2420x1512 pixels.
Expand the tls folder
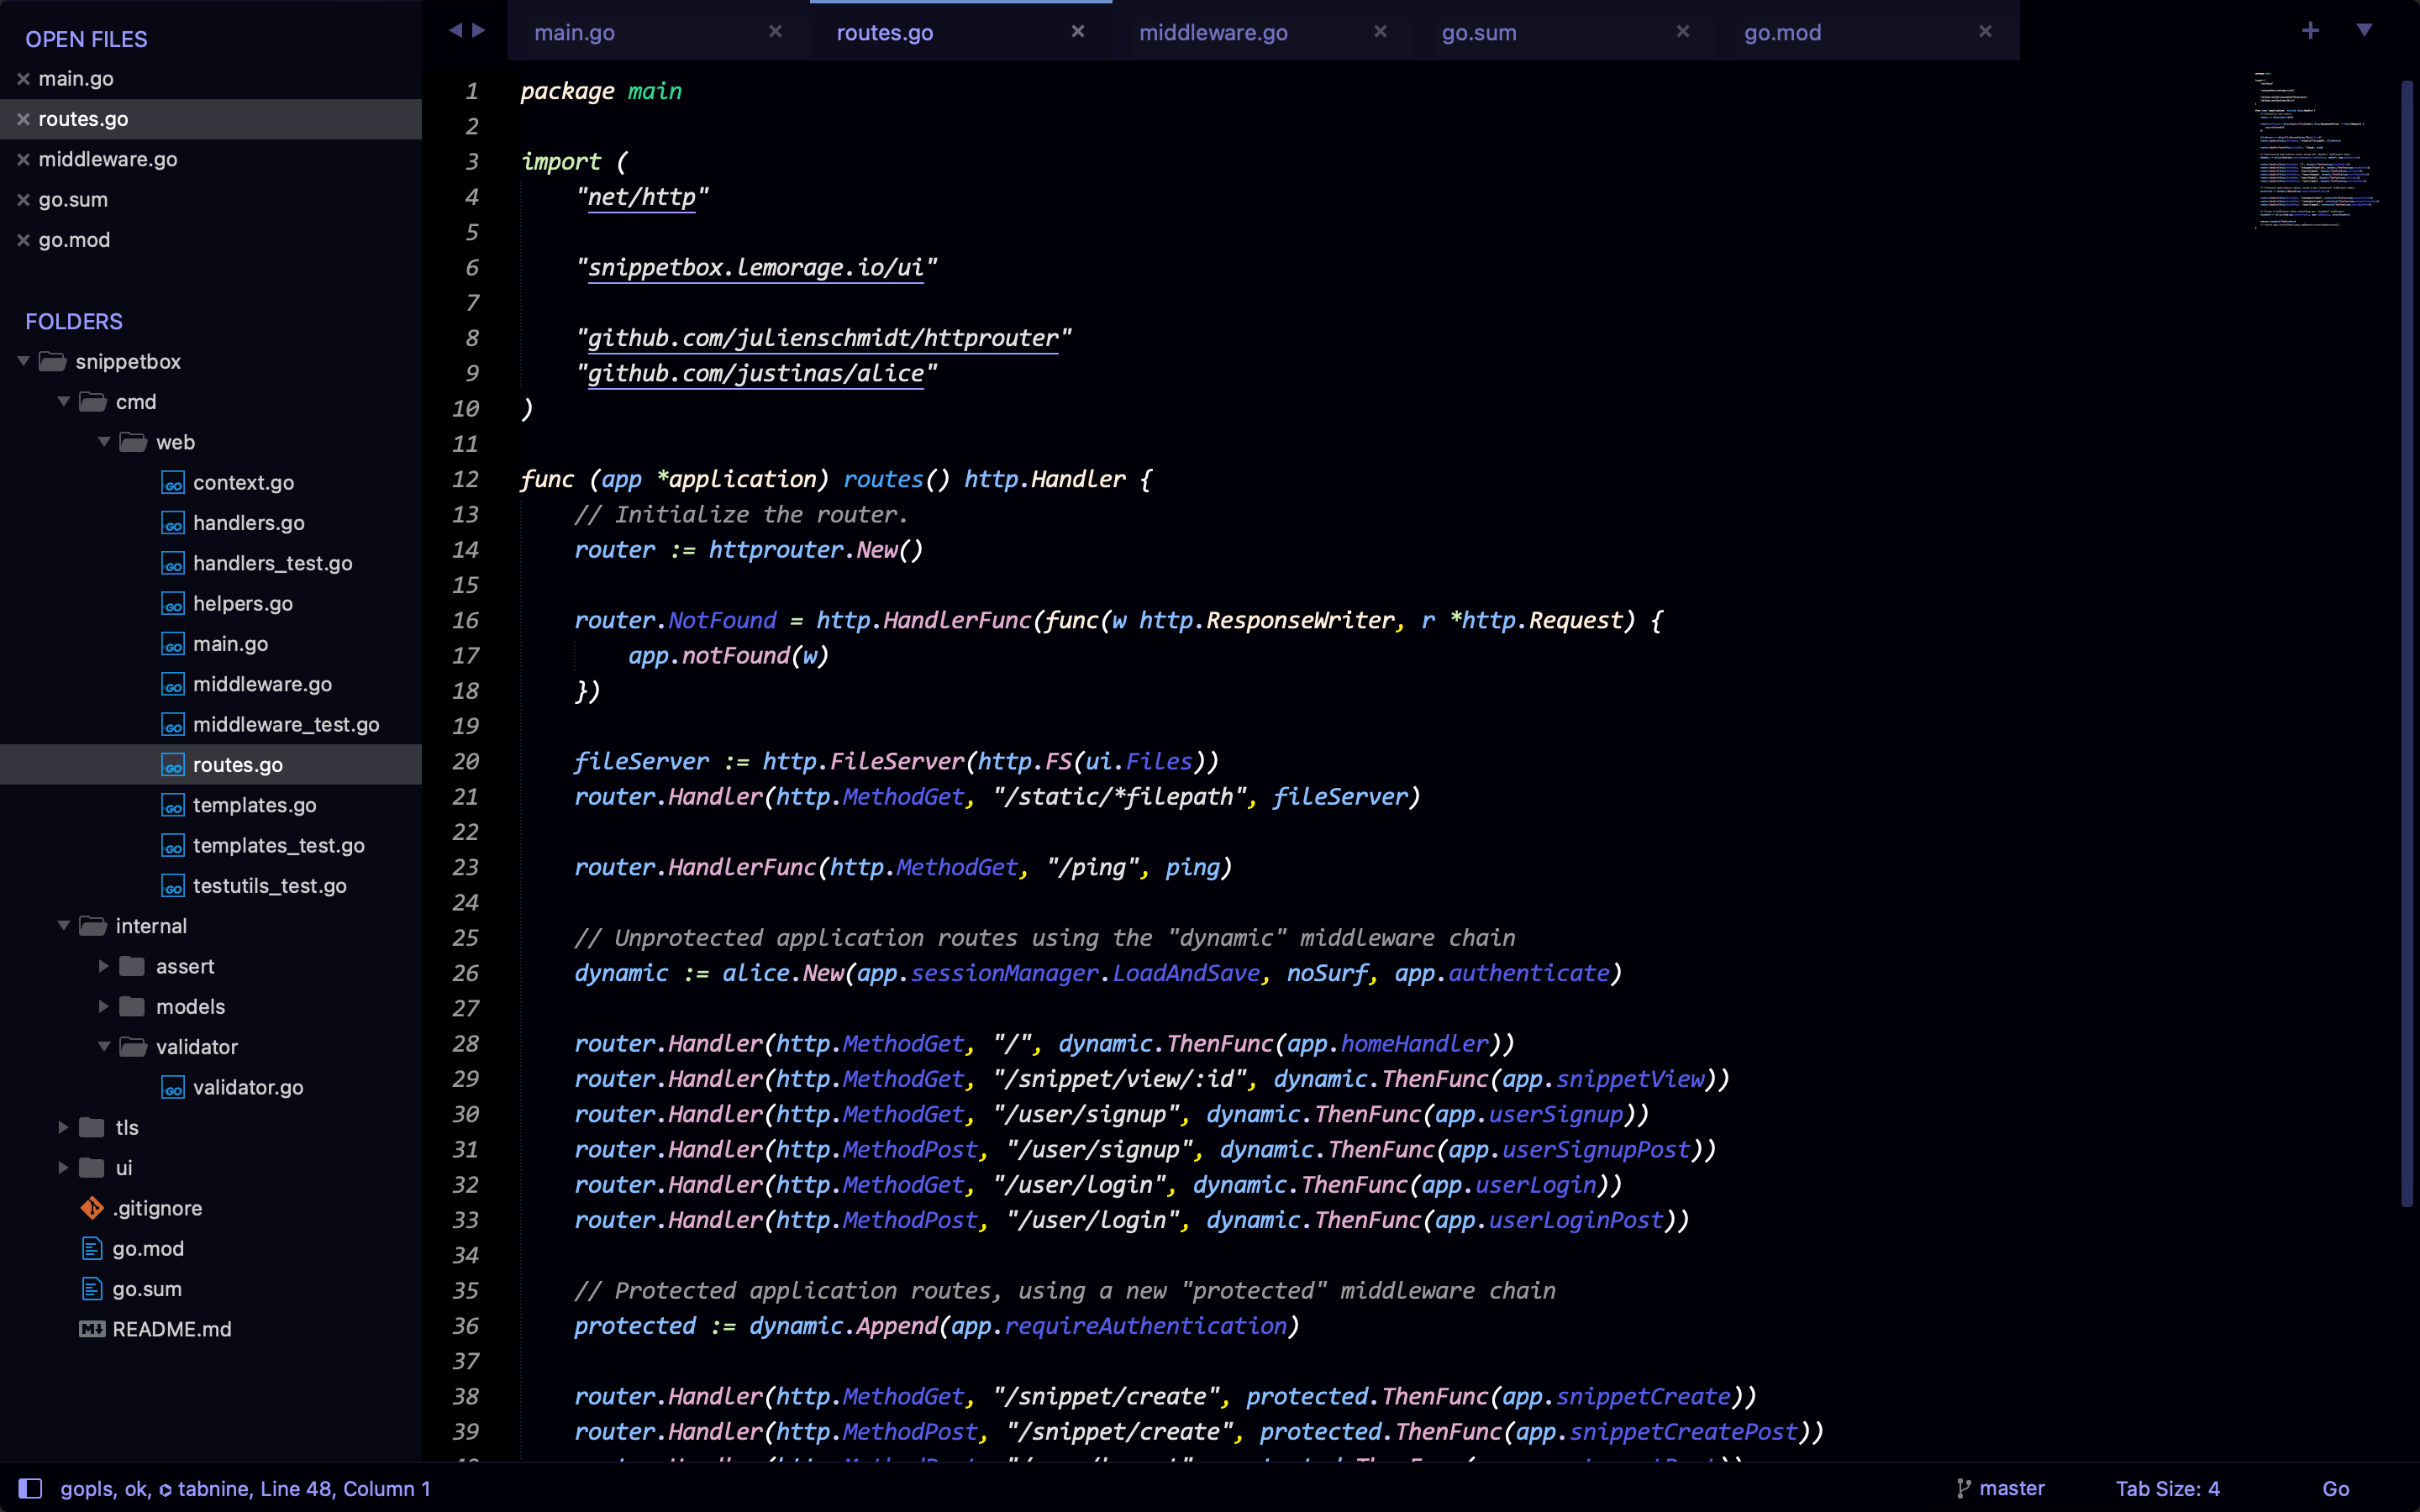[x=64, y=1128]
